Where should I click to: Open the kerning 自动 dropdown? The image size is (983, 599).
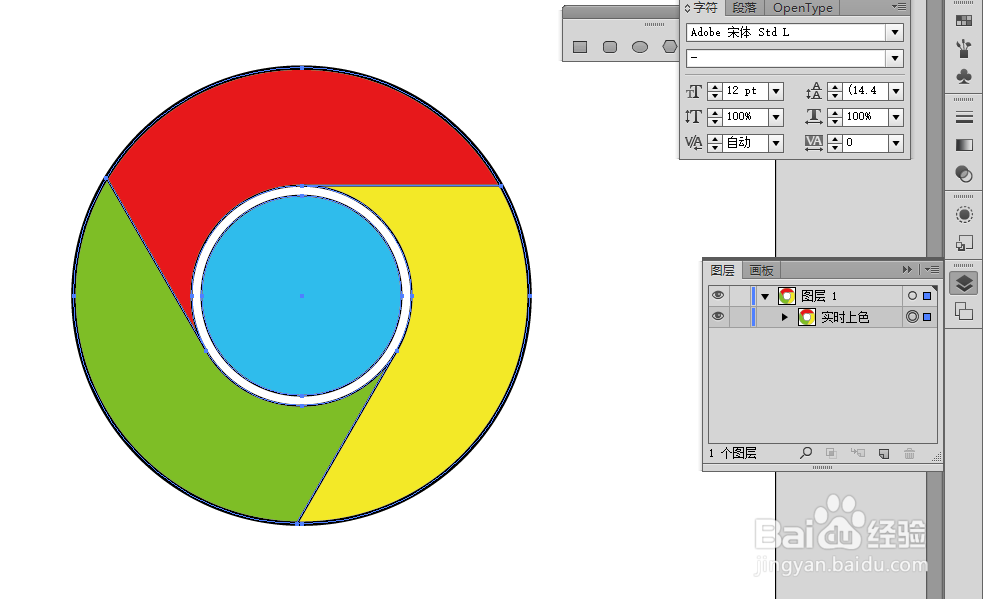point(776,143)
